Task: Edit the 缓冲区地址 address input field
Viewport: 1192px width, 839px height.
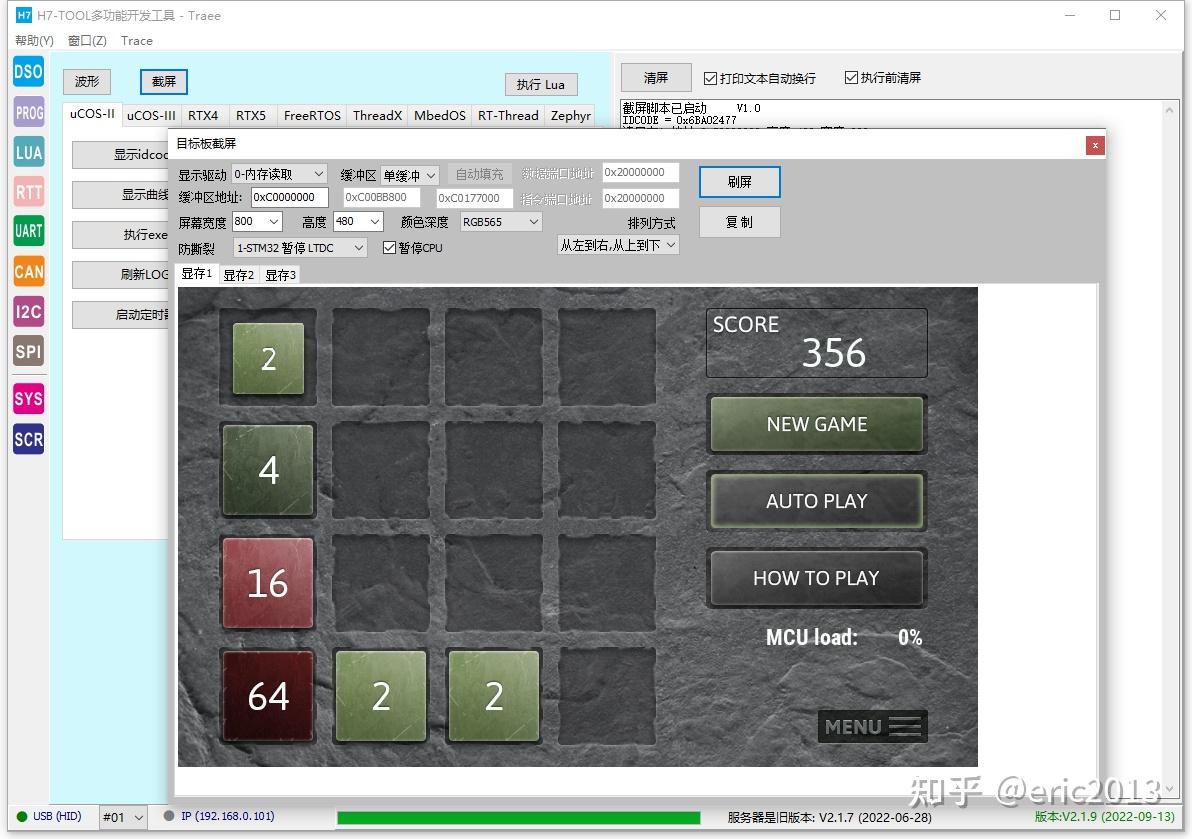Action: [288, 197]
